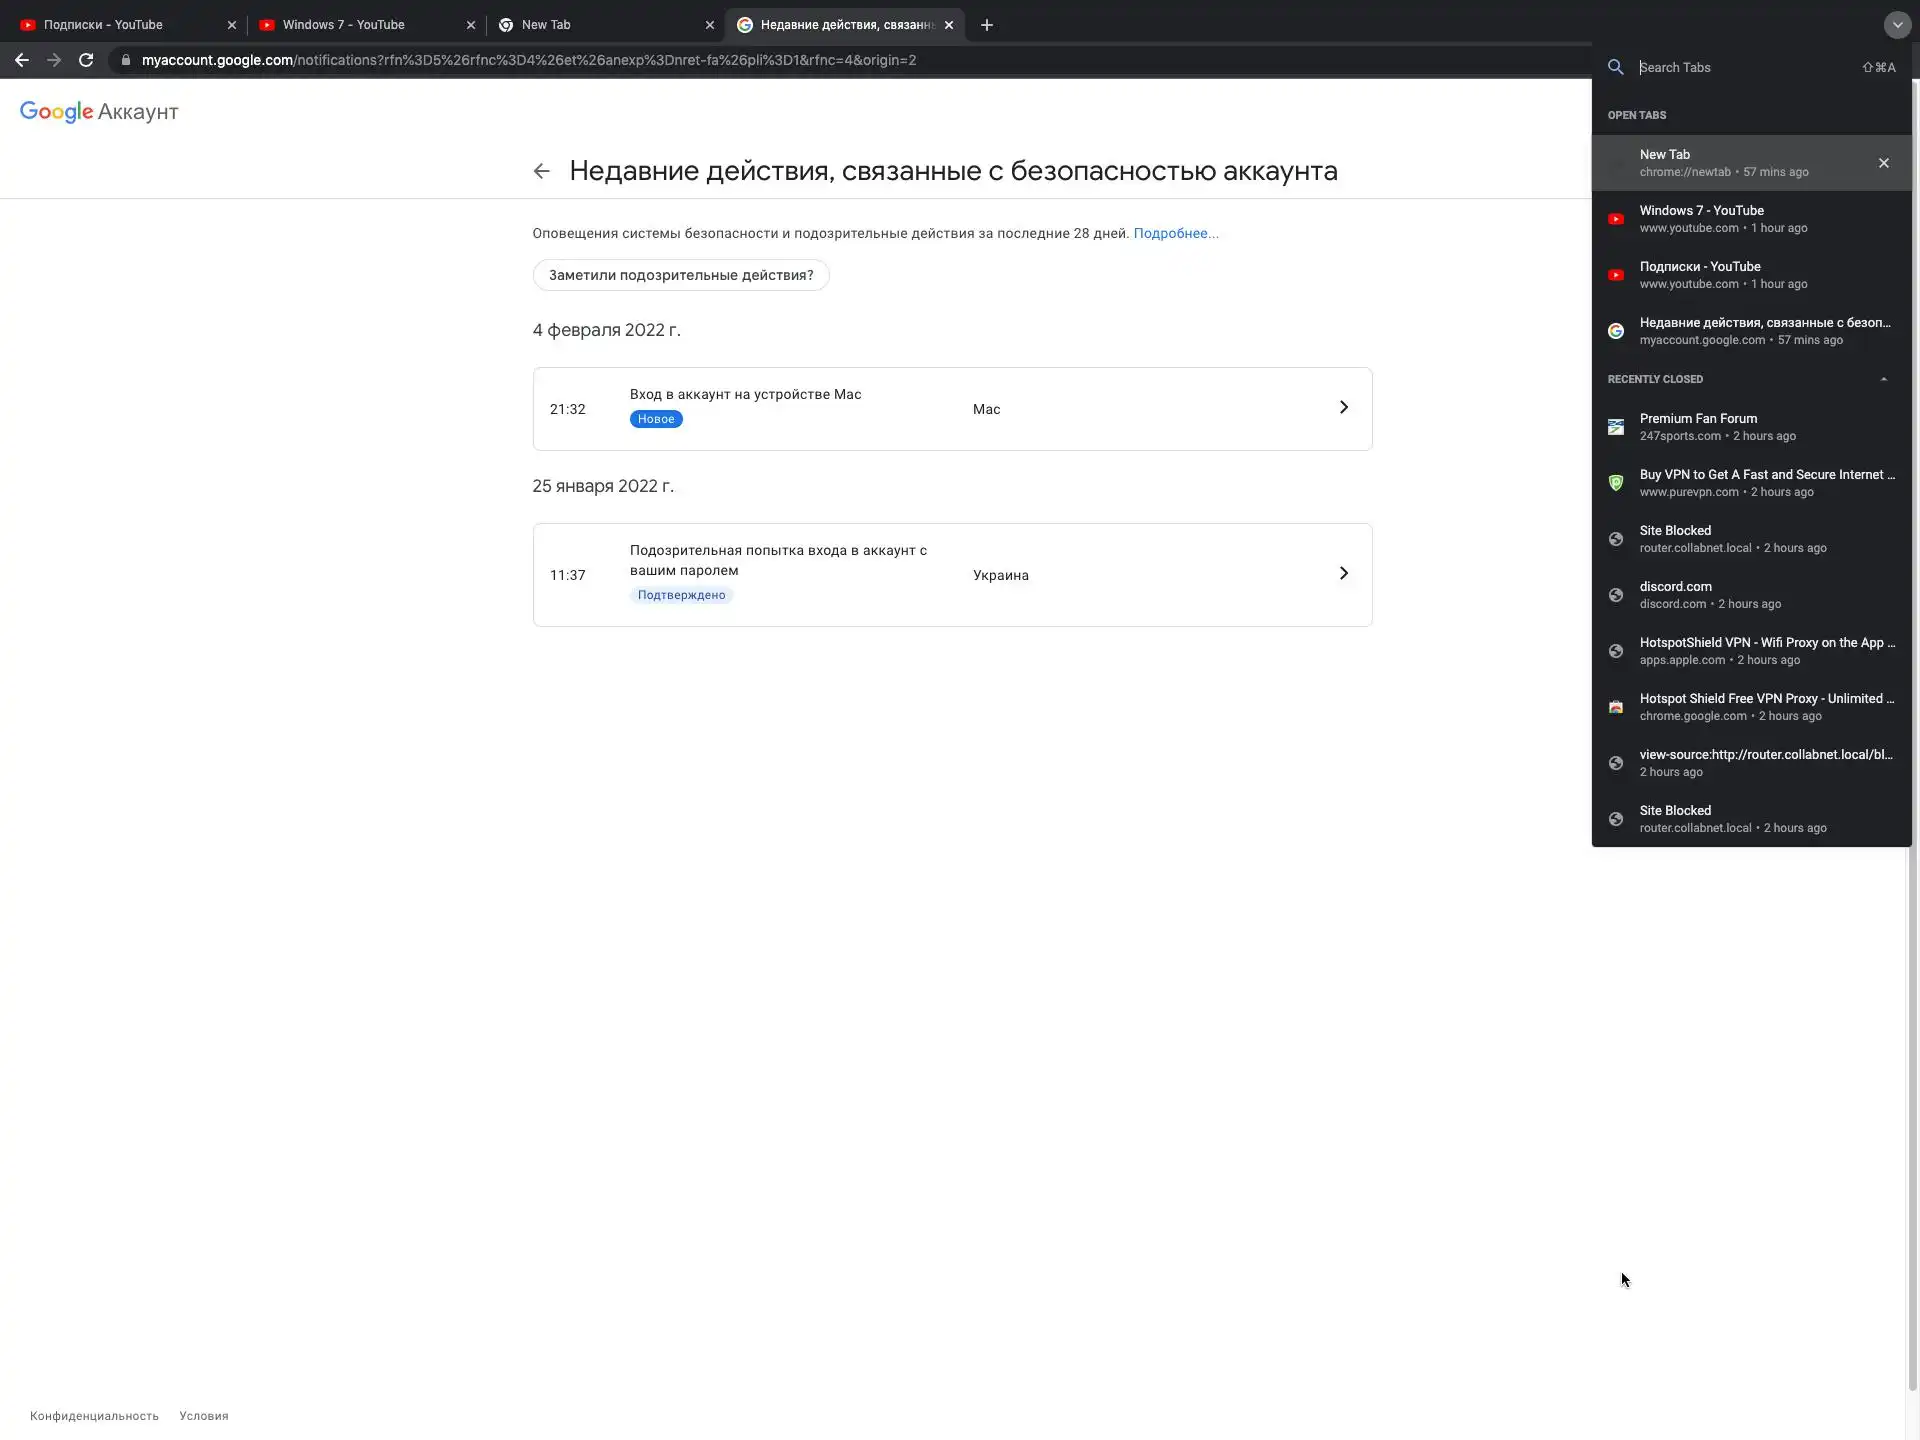Viewport: 1920px width, 1440px height.
Task: Open the Подробнее link
Action: [x=1175, y=233]
